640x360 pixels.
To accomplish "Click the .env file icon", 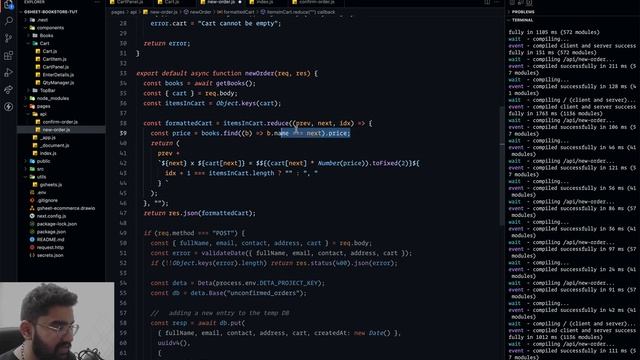I will pos(32,192).
